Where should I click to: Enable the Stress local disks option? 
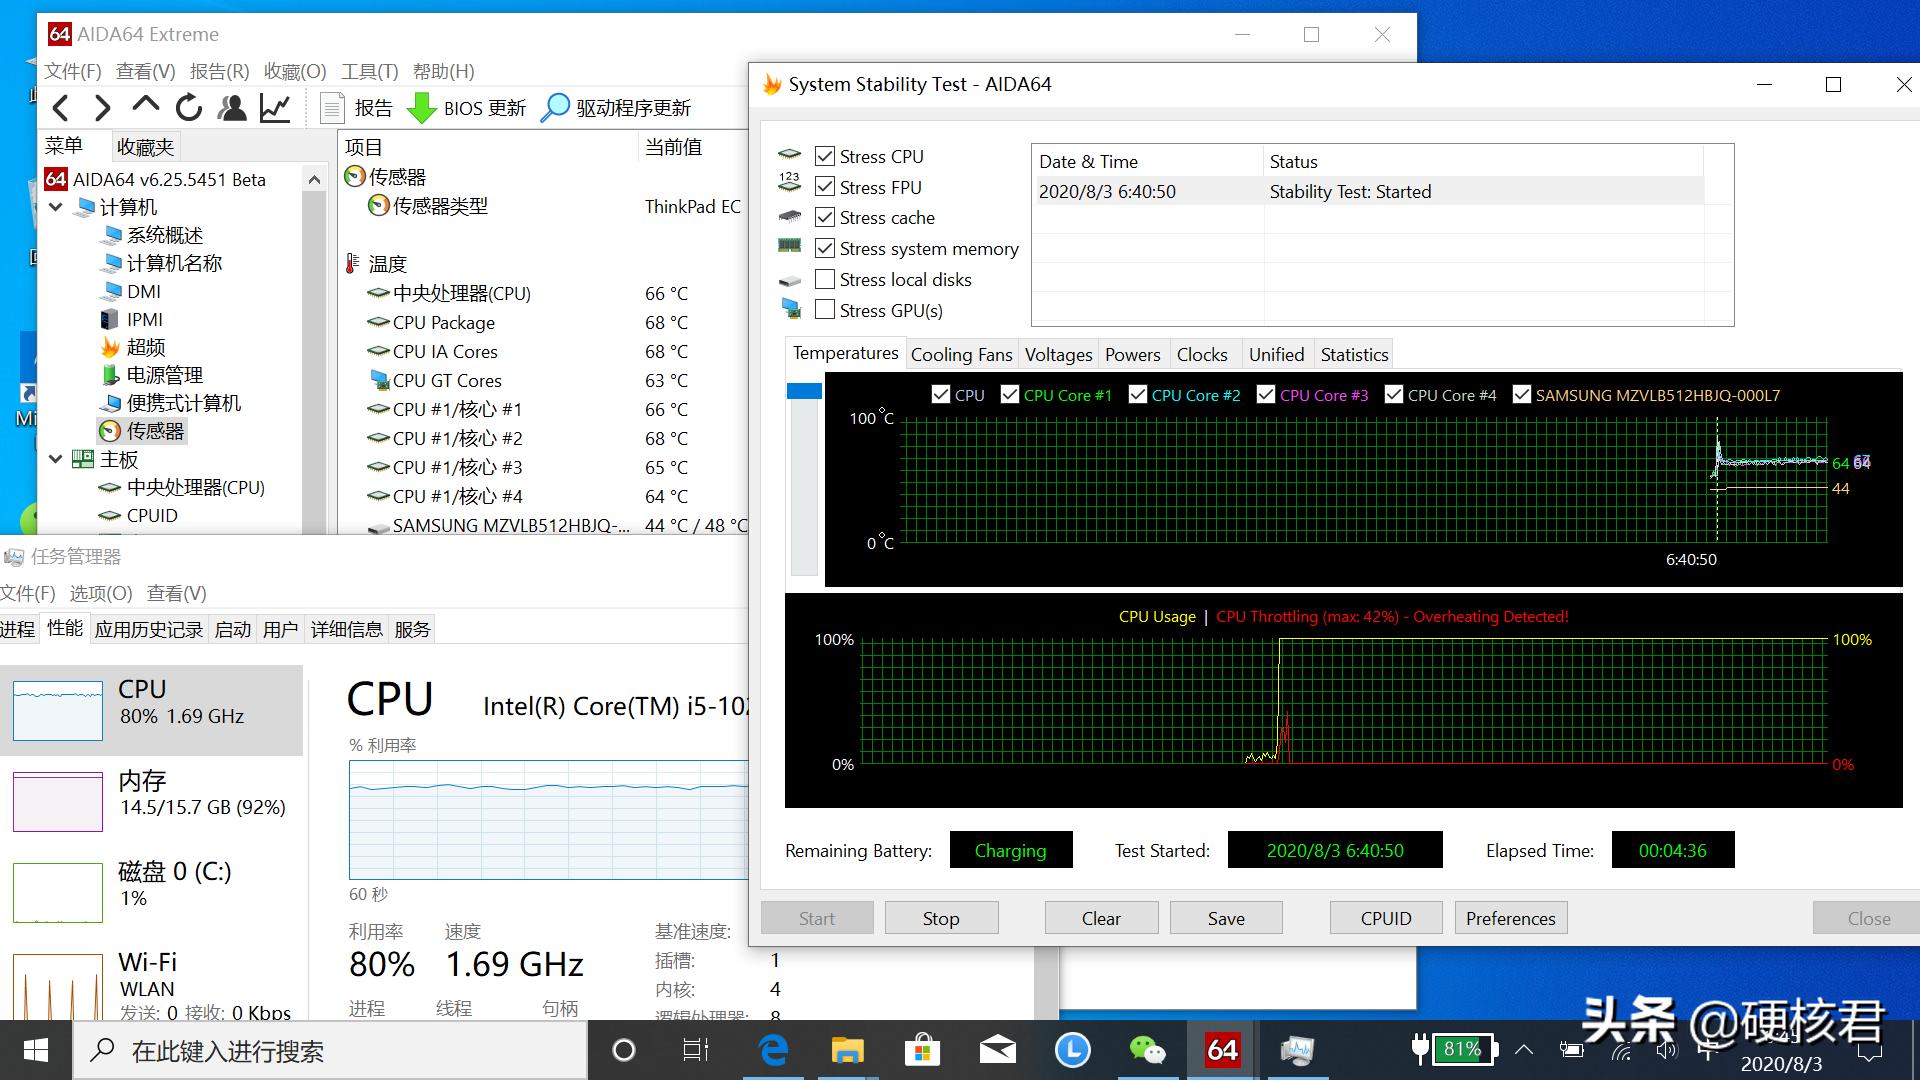click(825, 280)
